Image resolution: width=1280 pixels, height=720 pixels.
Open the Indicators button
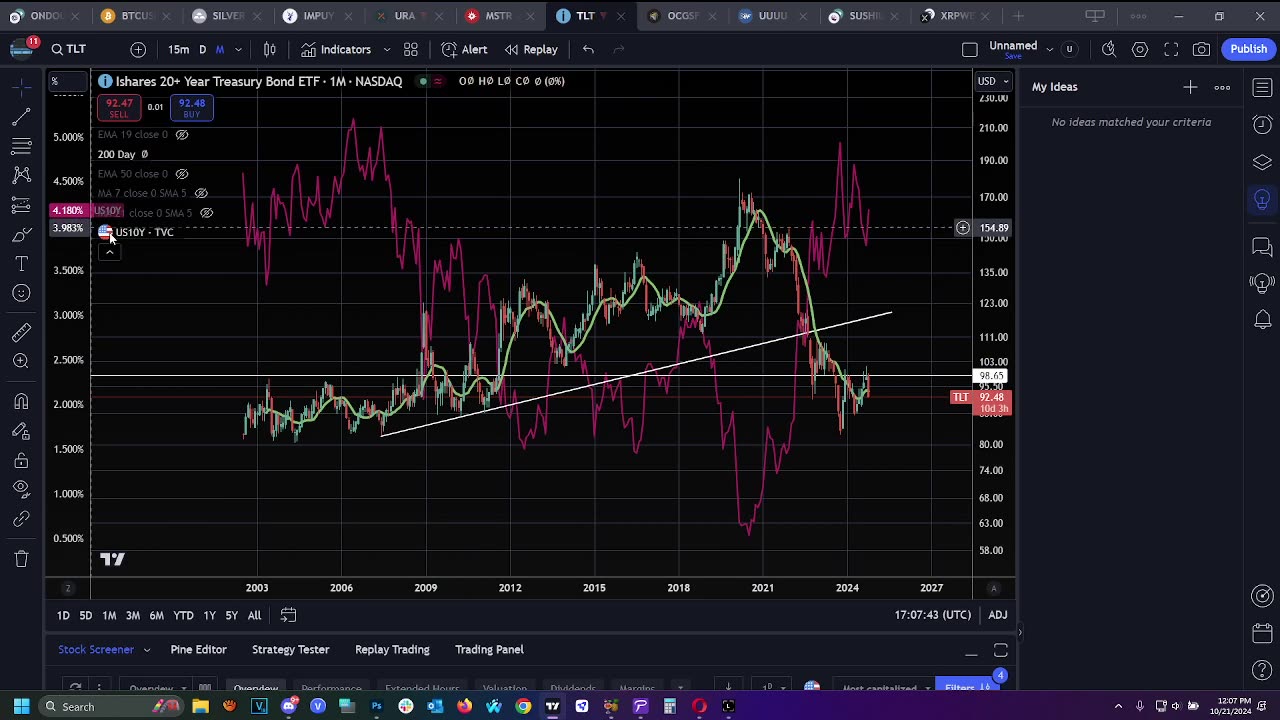[336, 49]
